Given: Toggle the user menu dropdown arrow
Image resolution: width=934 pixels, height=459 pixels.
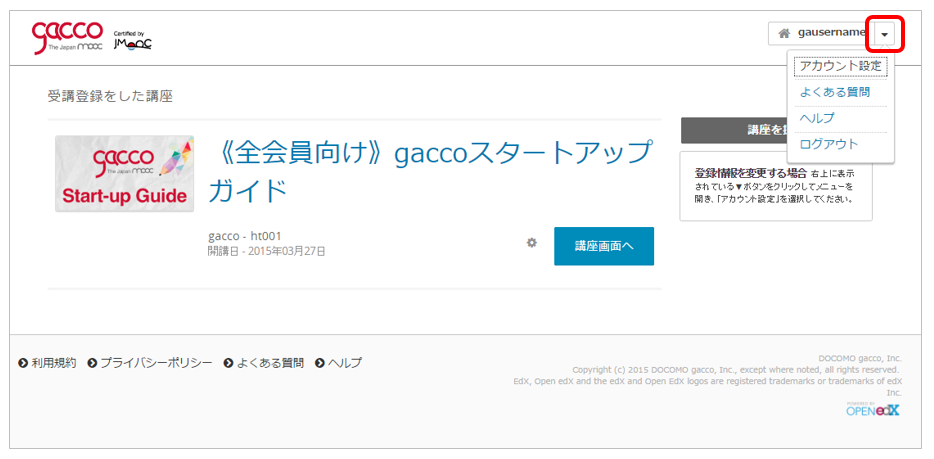Looking at the screenshot, I should (885, 34).
